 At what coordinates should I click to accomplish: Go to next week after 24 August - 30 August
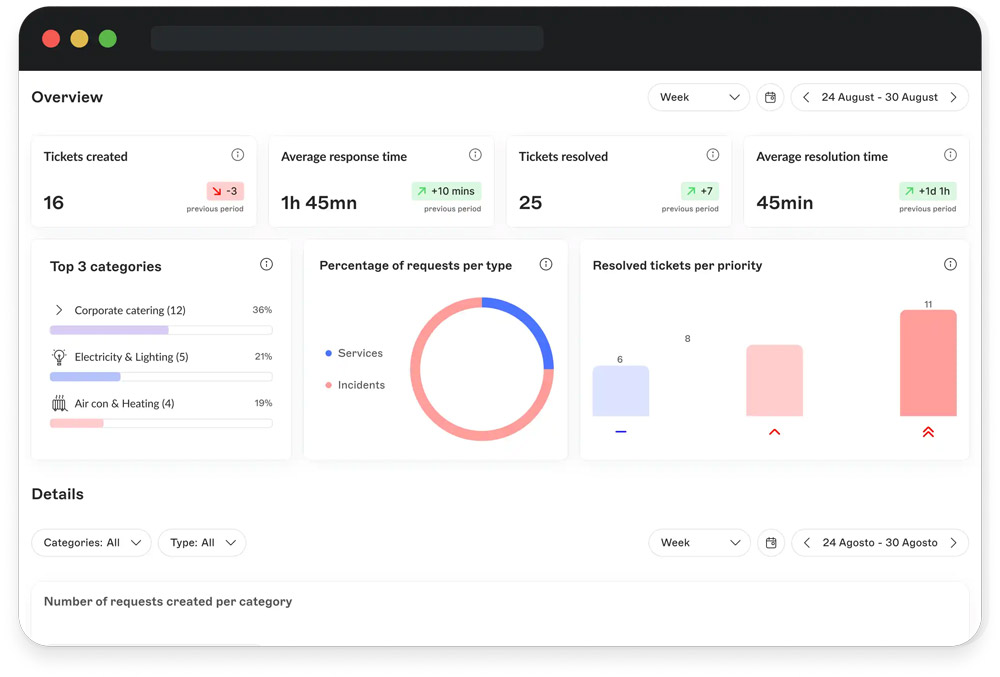pyautogui.click(x=953, y=97)
